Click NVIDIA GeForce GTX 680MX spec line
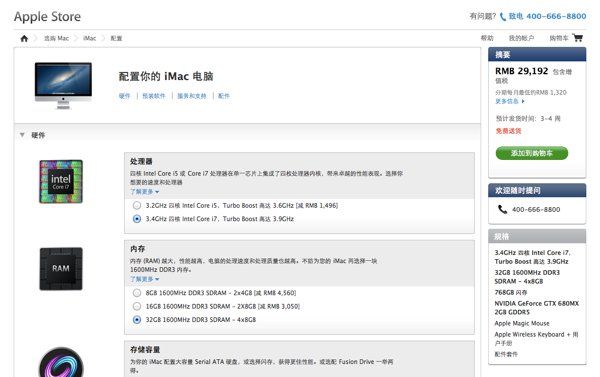This screenshot has height=377, width=600. pos(536,308)
